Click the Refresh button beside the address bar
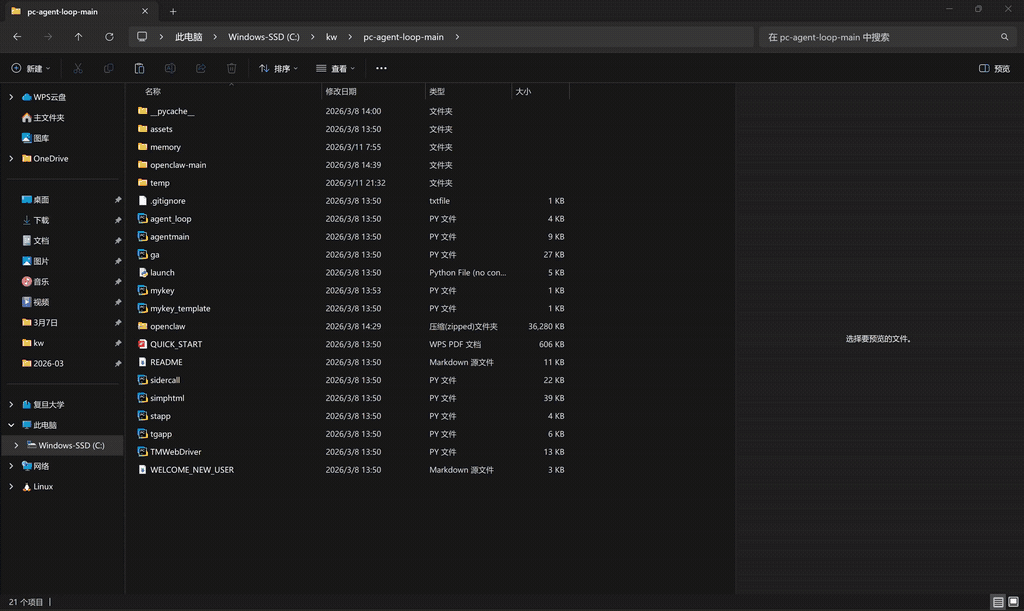The image size is (1024, 611). point(109,37)
